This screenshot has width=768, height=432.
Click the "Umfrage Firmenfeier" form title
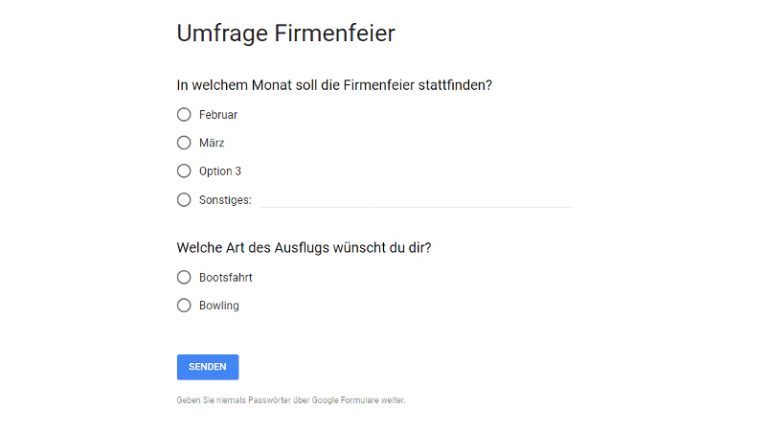tap(286, 33)
